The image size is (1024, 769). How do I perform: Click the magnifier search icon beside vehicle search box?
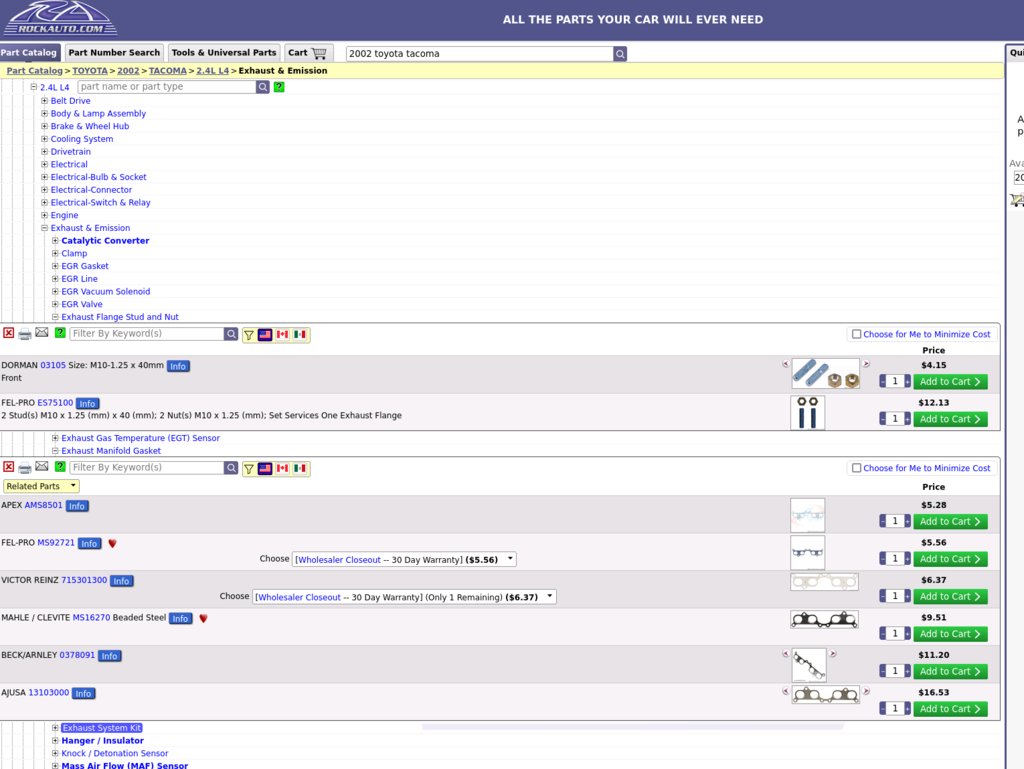[x=620, y=54]
